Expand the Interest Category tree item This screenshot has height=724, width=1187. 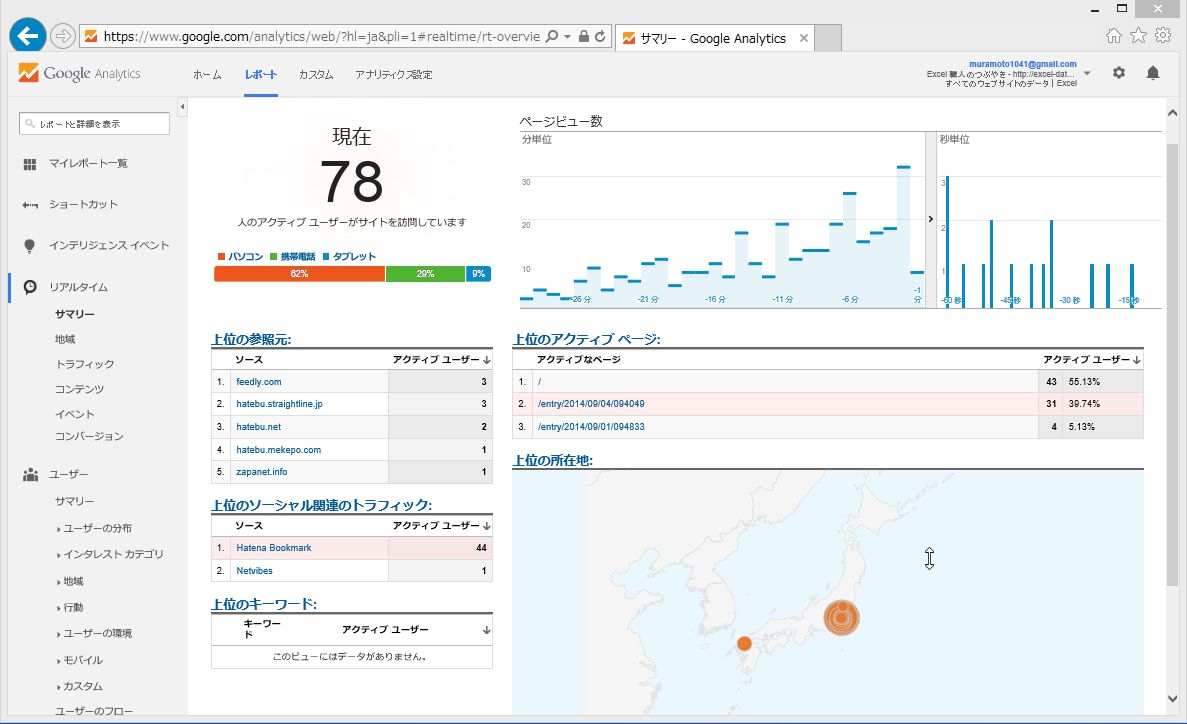(59, 555)
